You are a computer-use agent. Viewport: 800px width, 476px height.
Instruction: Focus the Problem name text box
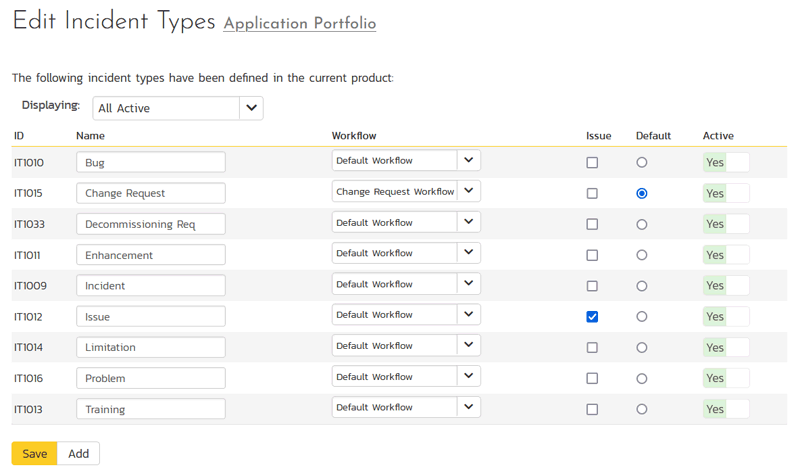coord(151,379)
